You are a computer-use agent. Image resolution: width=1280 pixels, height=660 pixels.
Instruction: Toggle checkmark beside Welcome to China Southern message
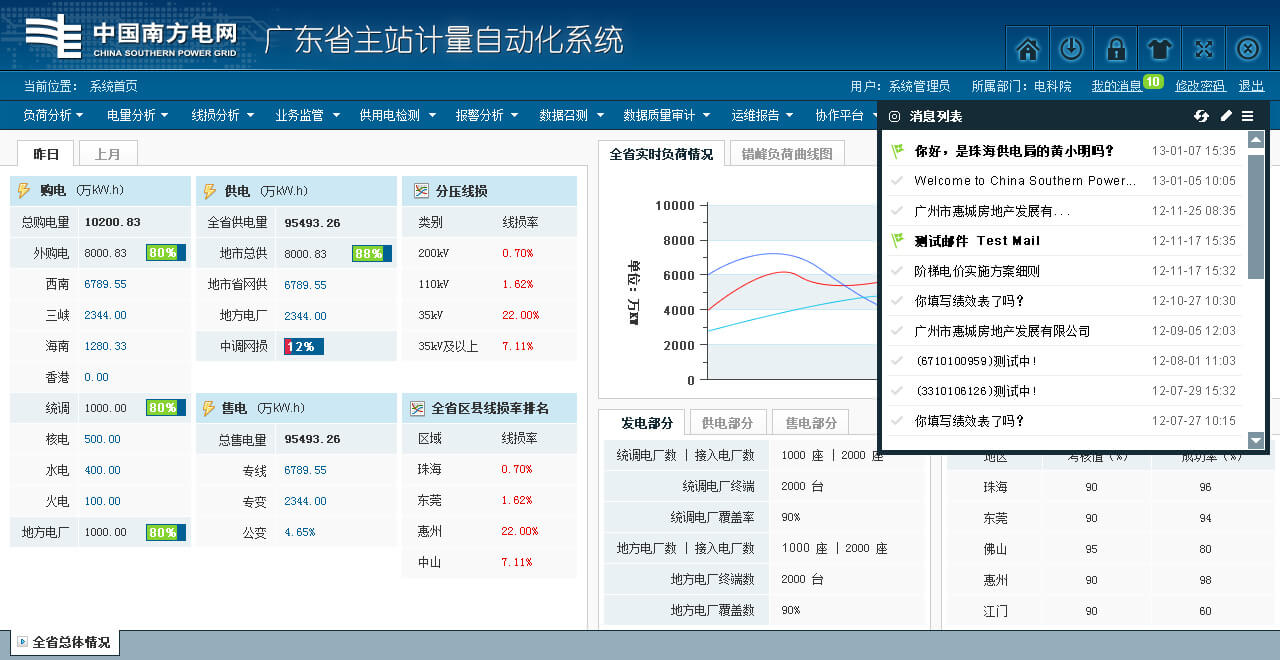[897, 181]
